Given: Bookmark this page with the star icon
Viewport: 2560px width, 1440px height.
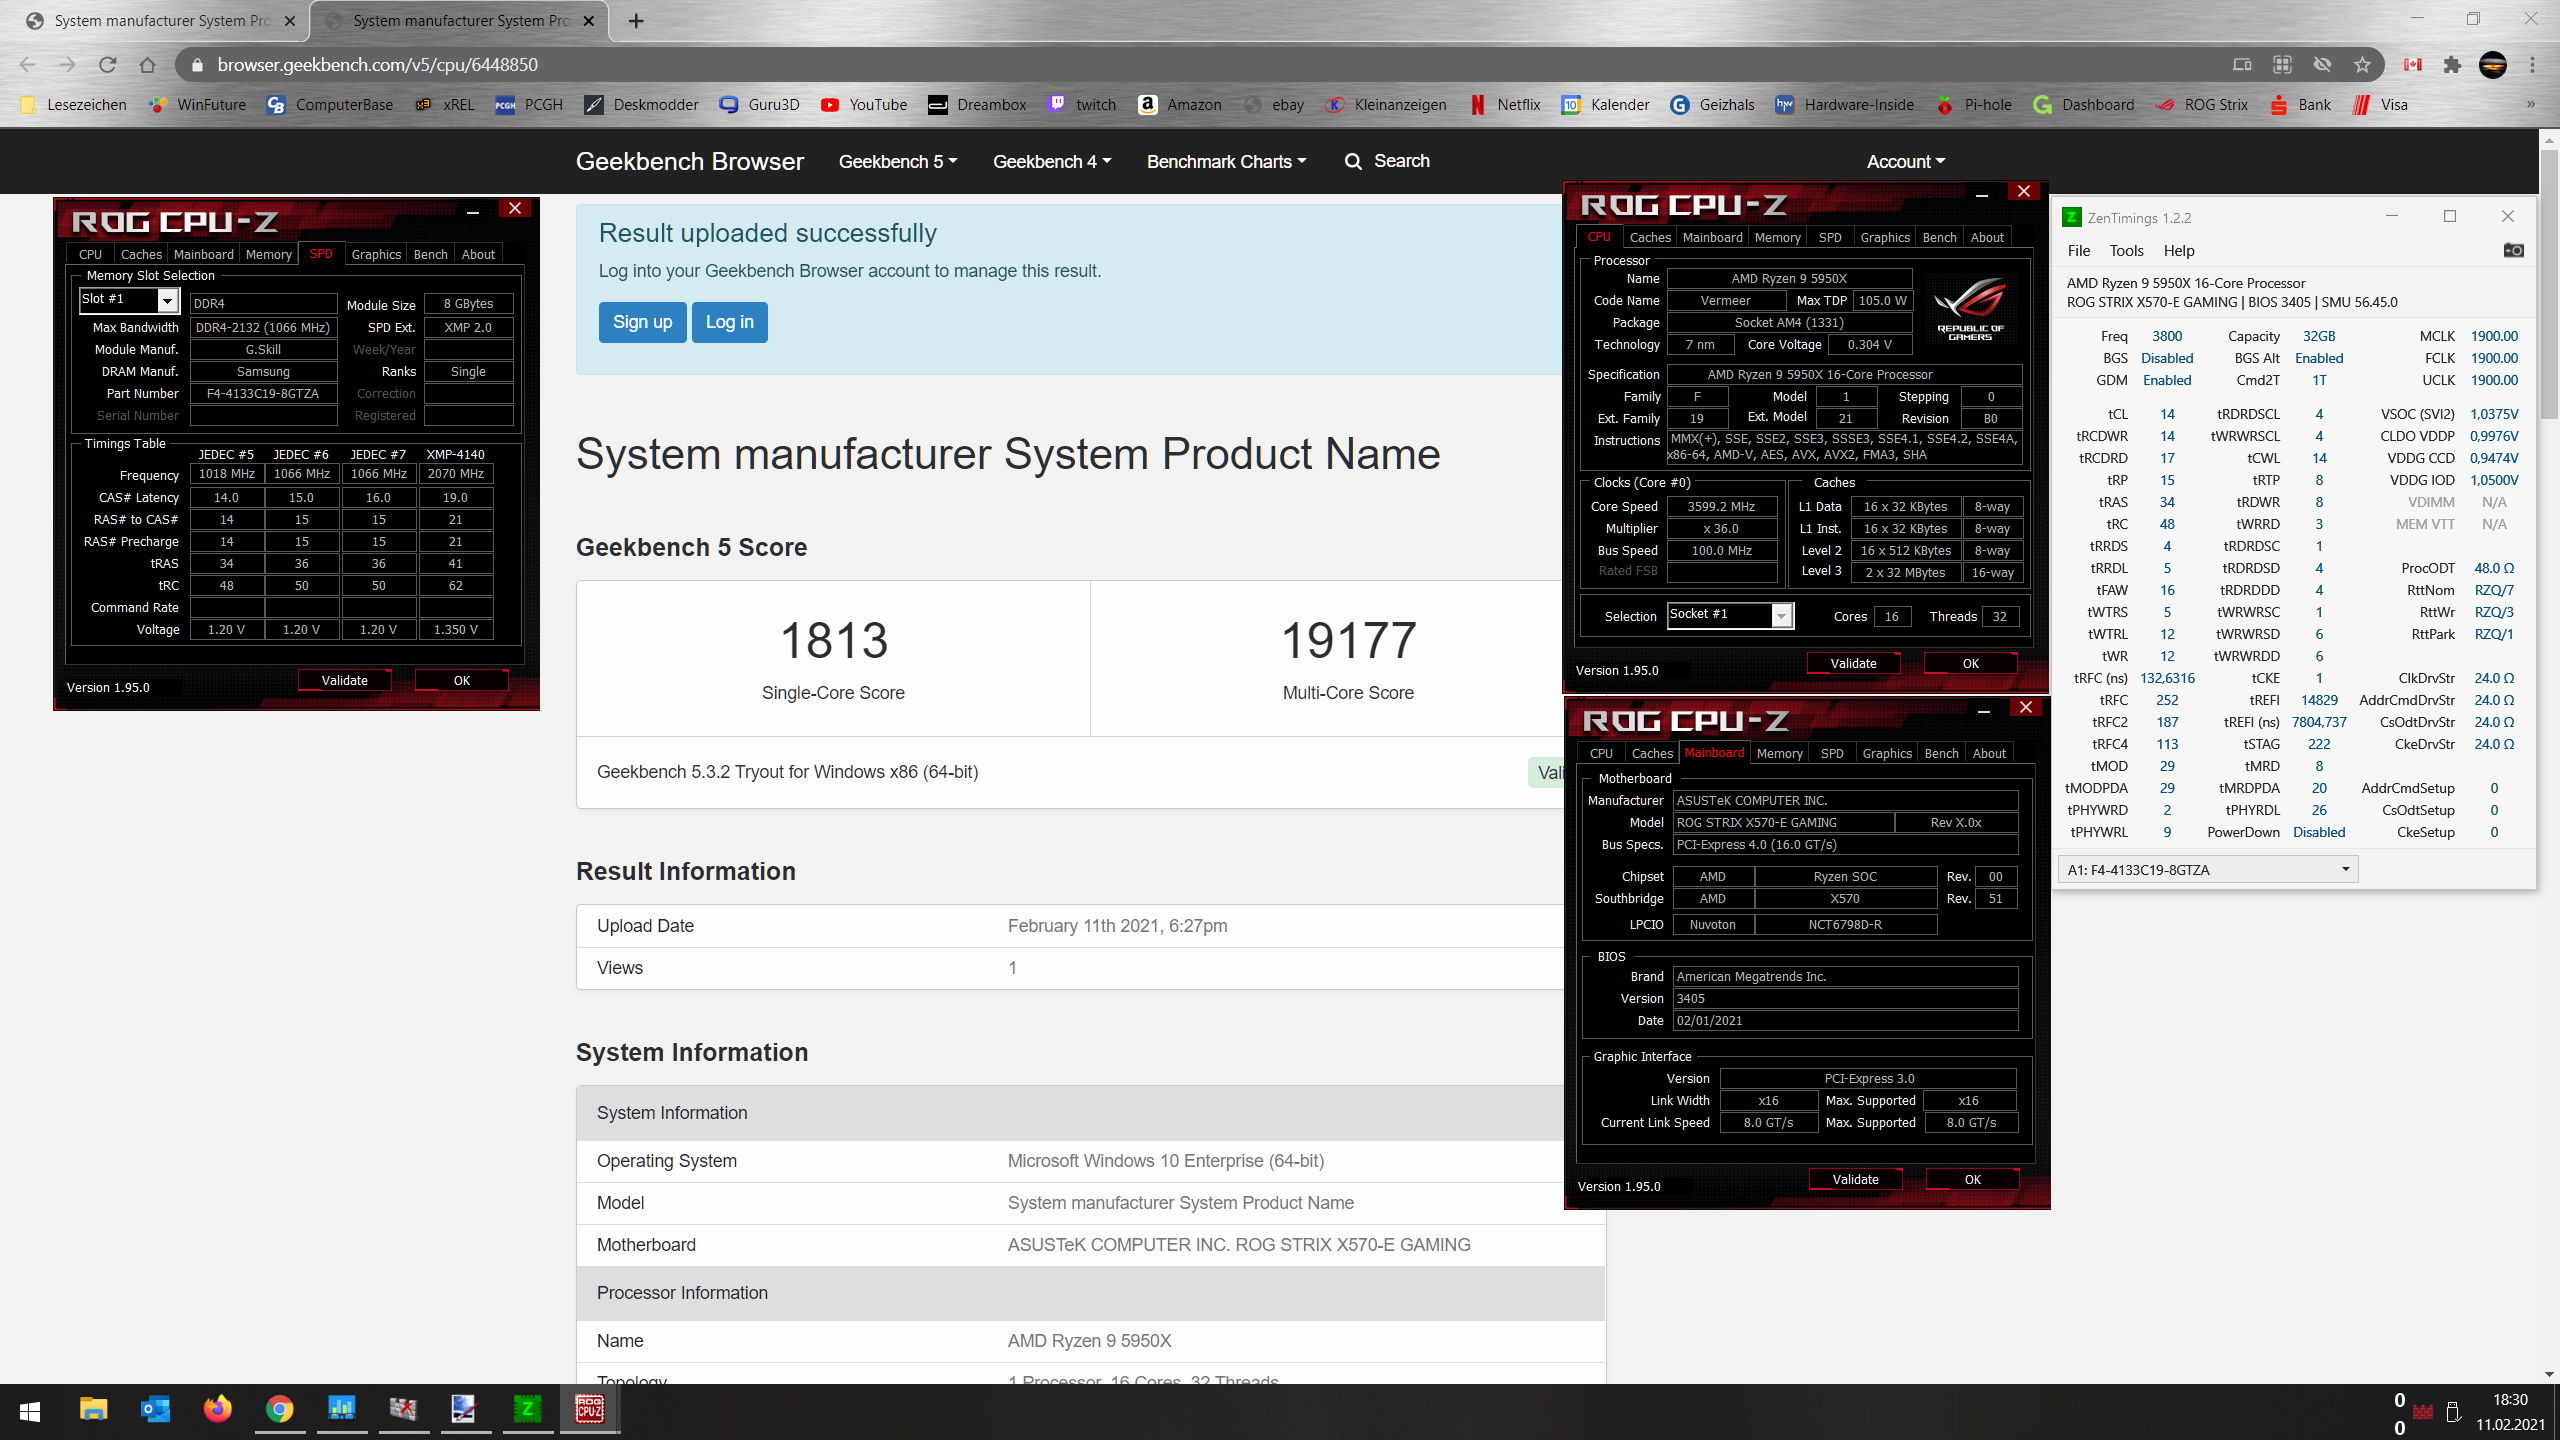Looking at the screenshot, I should (2362, 65).
